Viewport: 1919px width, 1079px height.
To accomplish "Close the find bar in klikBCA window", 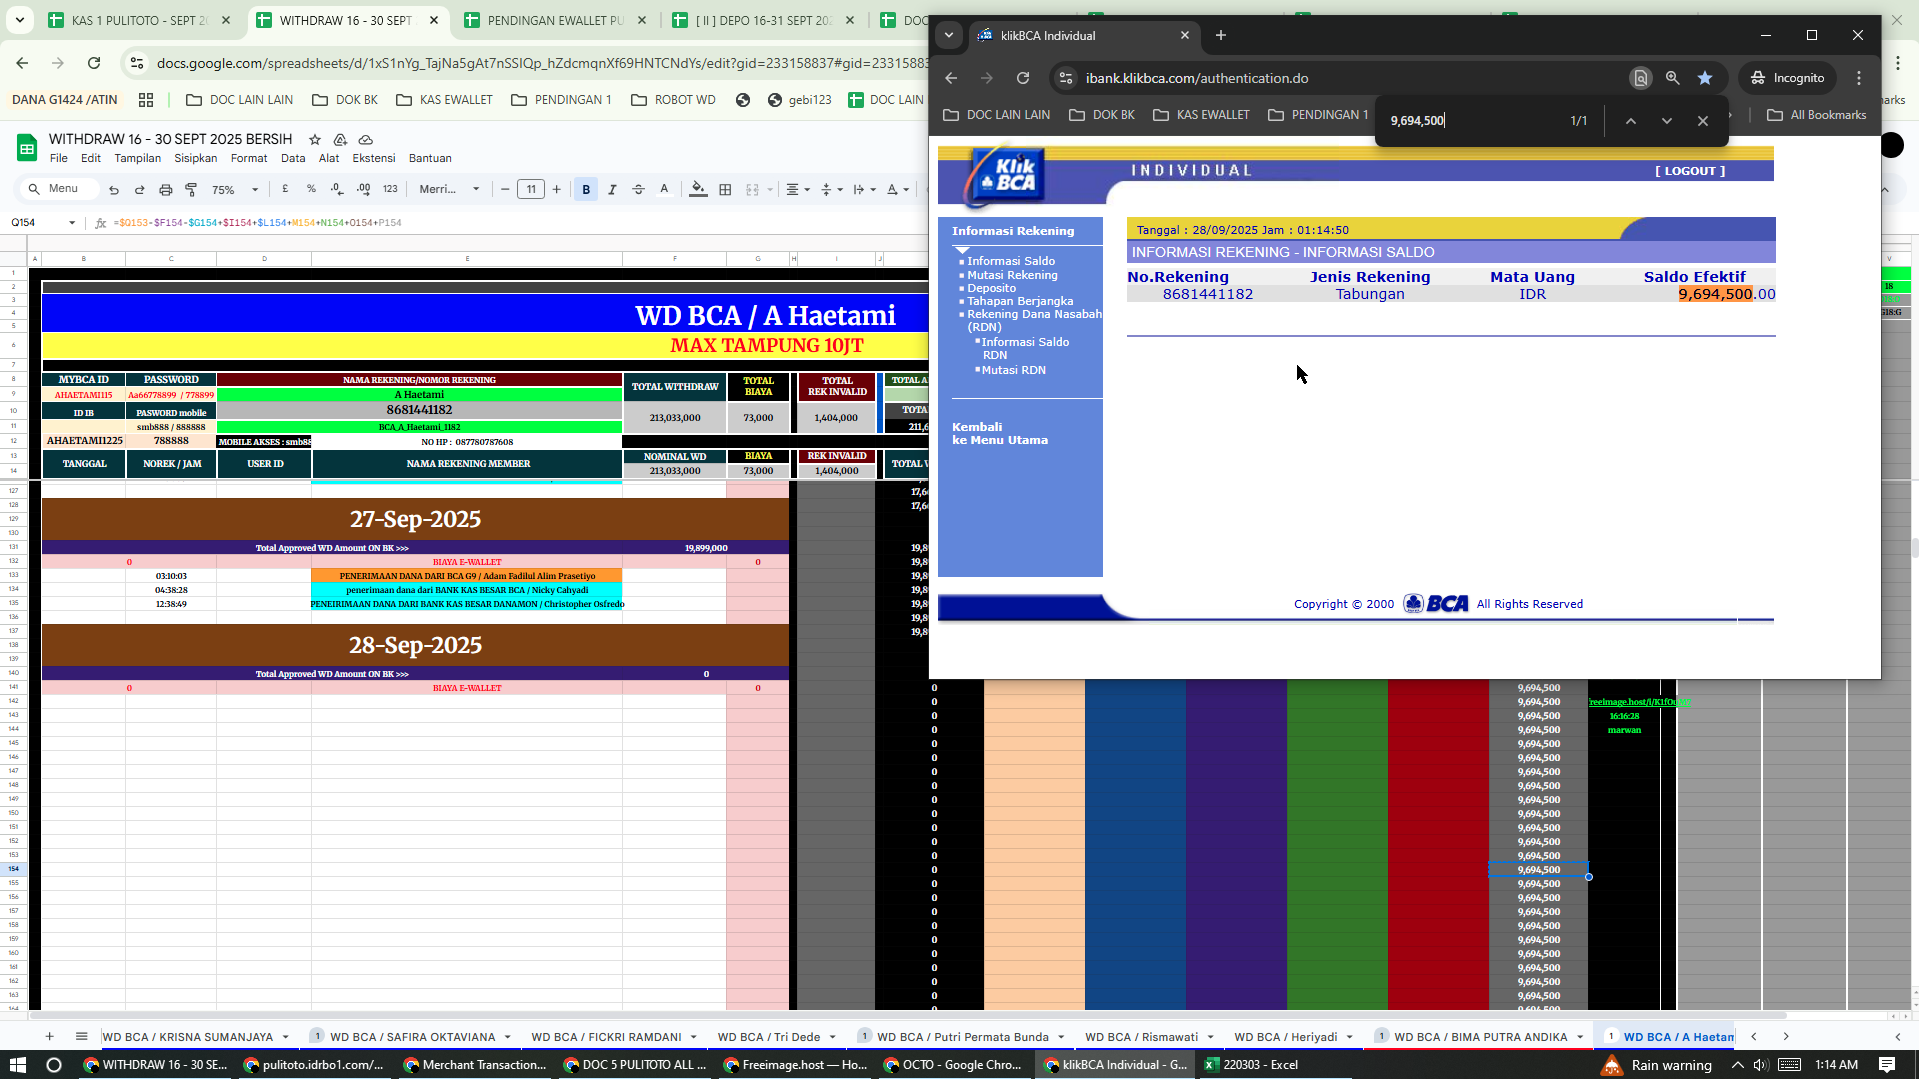I will 1702,121.
